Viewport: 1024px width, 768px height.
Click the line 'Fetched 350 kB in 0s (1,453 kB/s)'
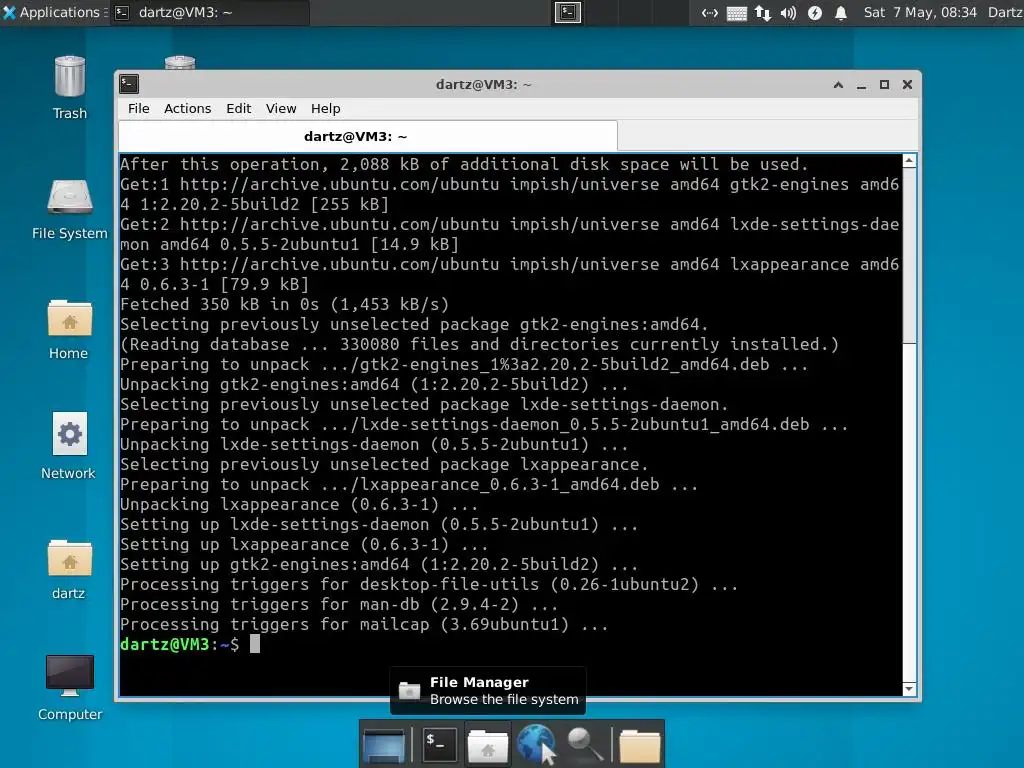(x=284, y=304)
